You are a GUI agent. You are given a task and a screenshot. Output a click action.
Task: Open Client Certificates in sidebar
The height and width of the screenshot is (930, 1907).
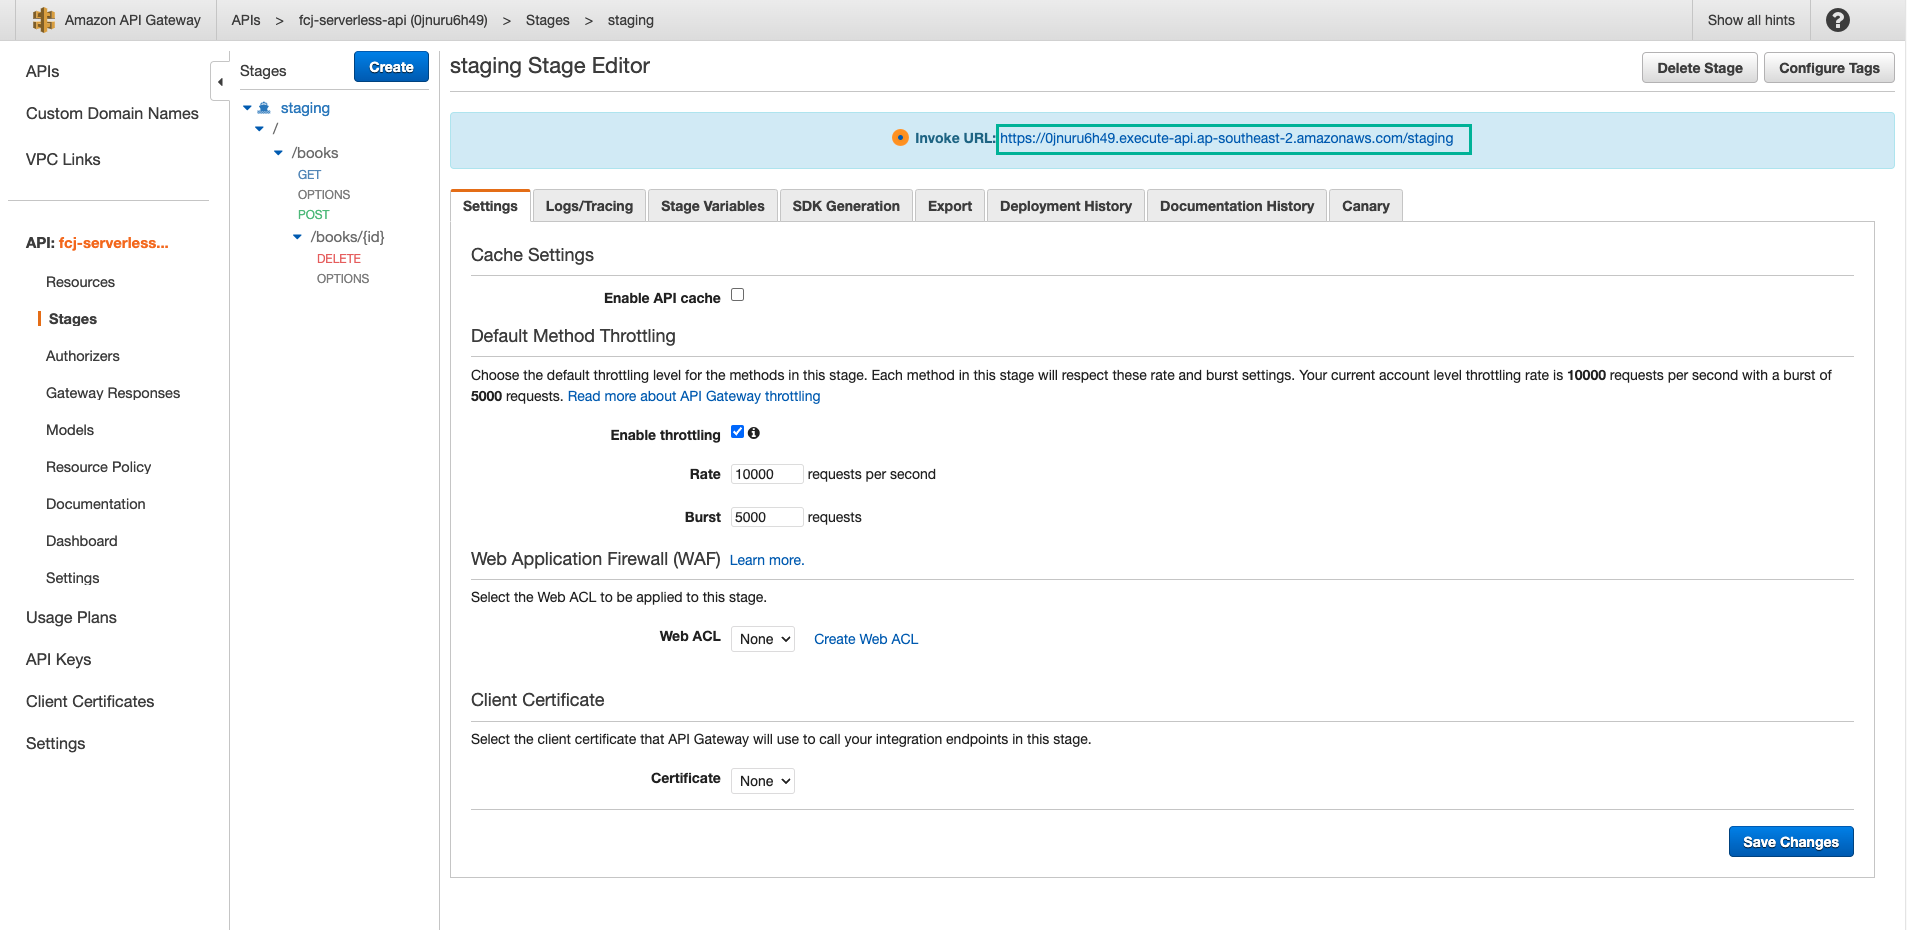(90, 701)
